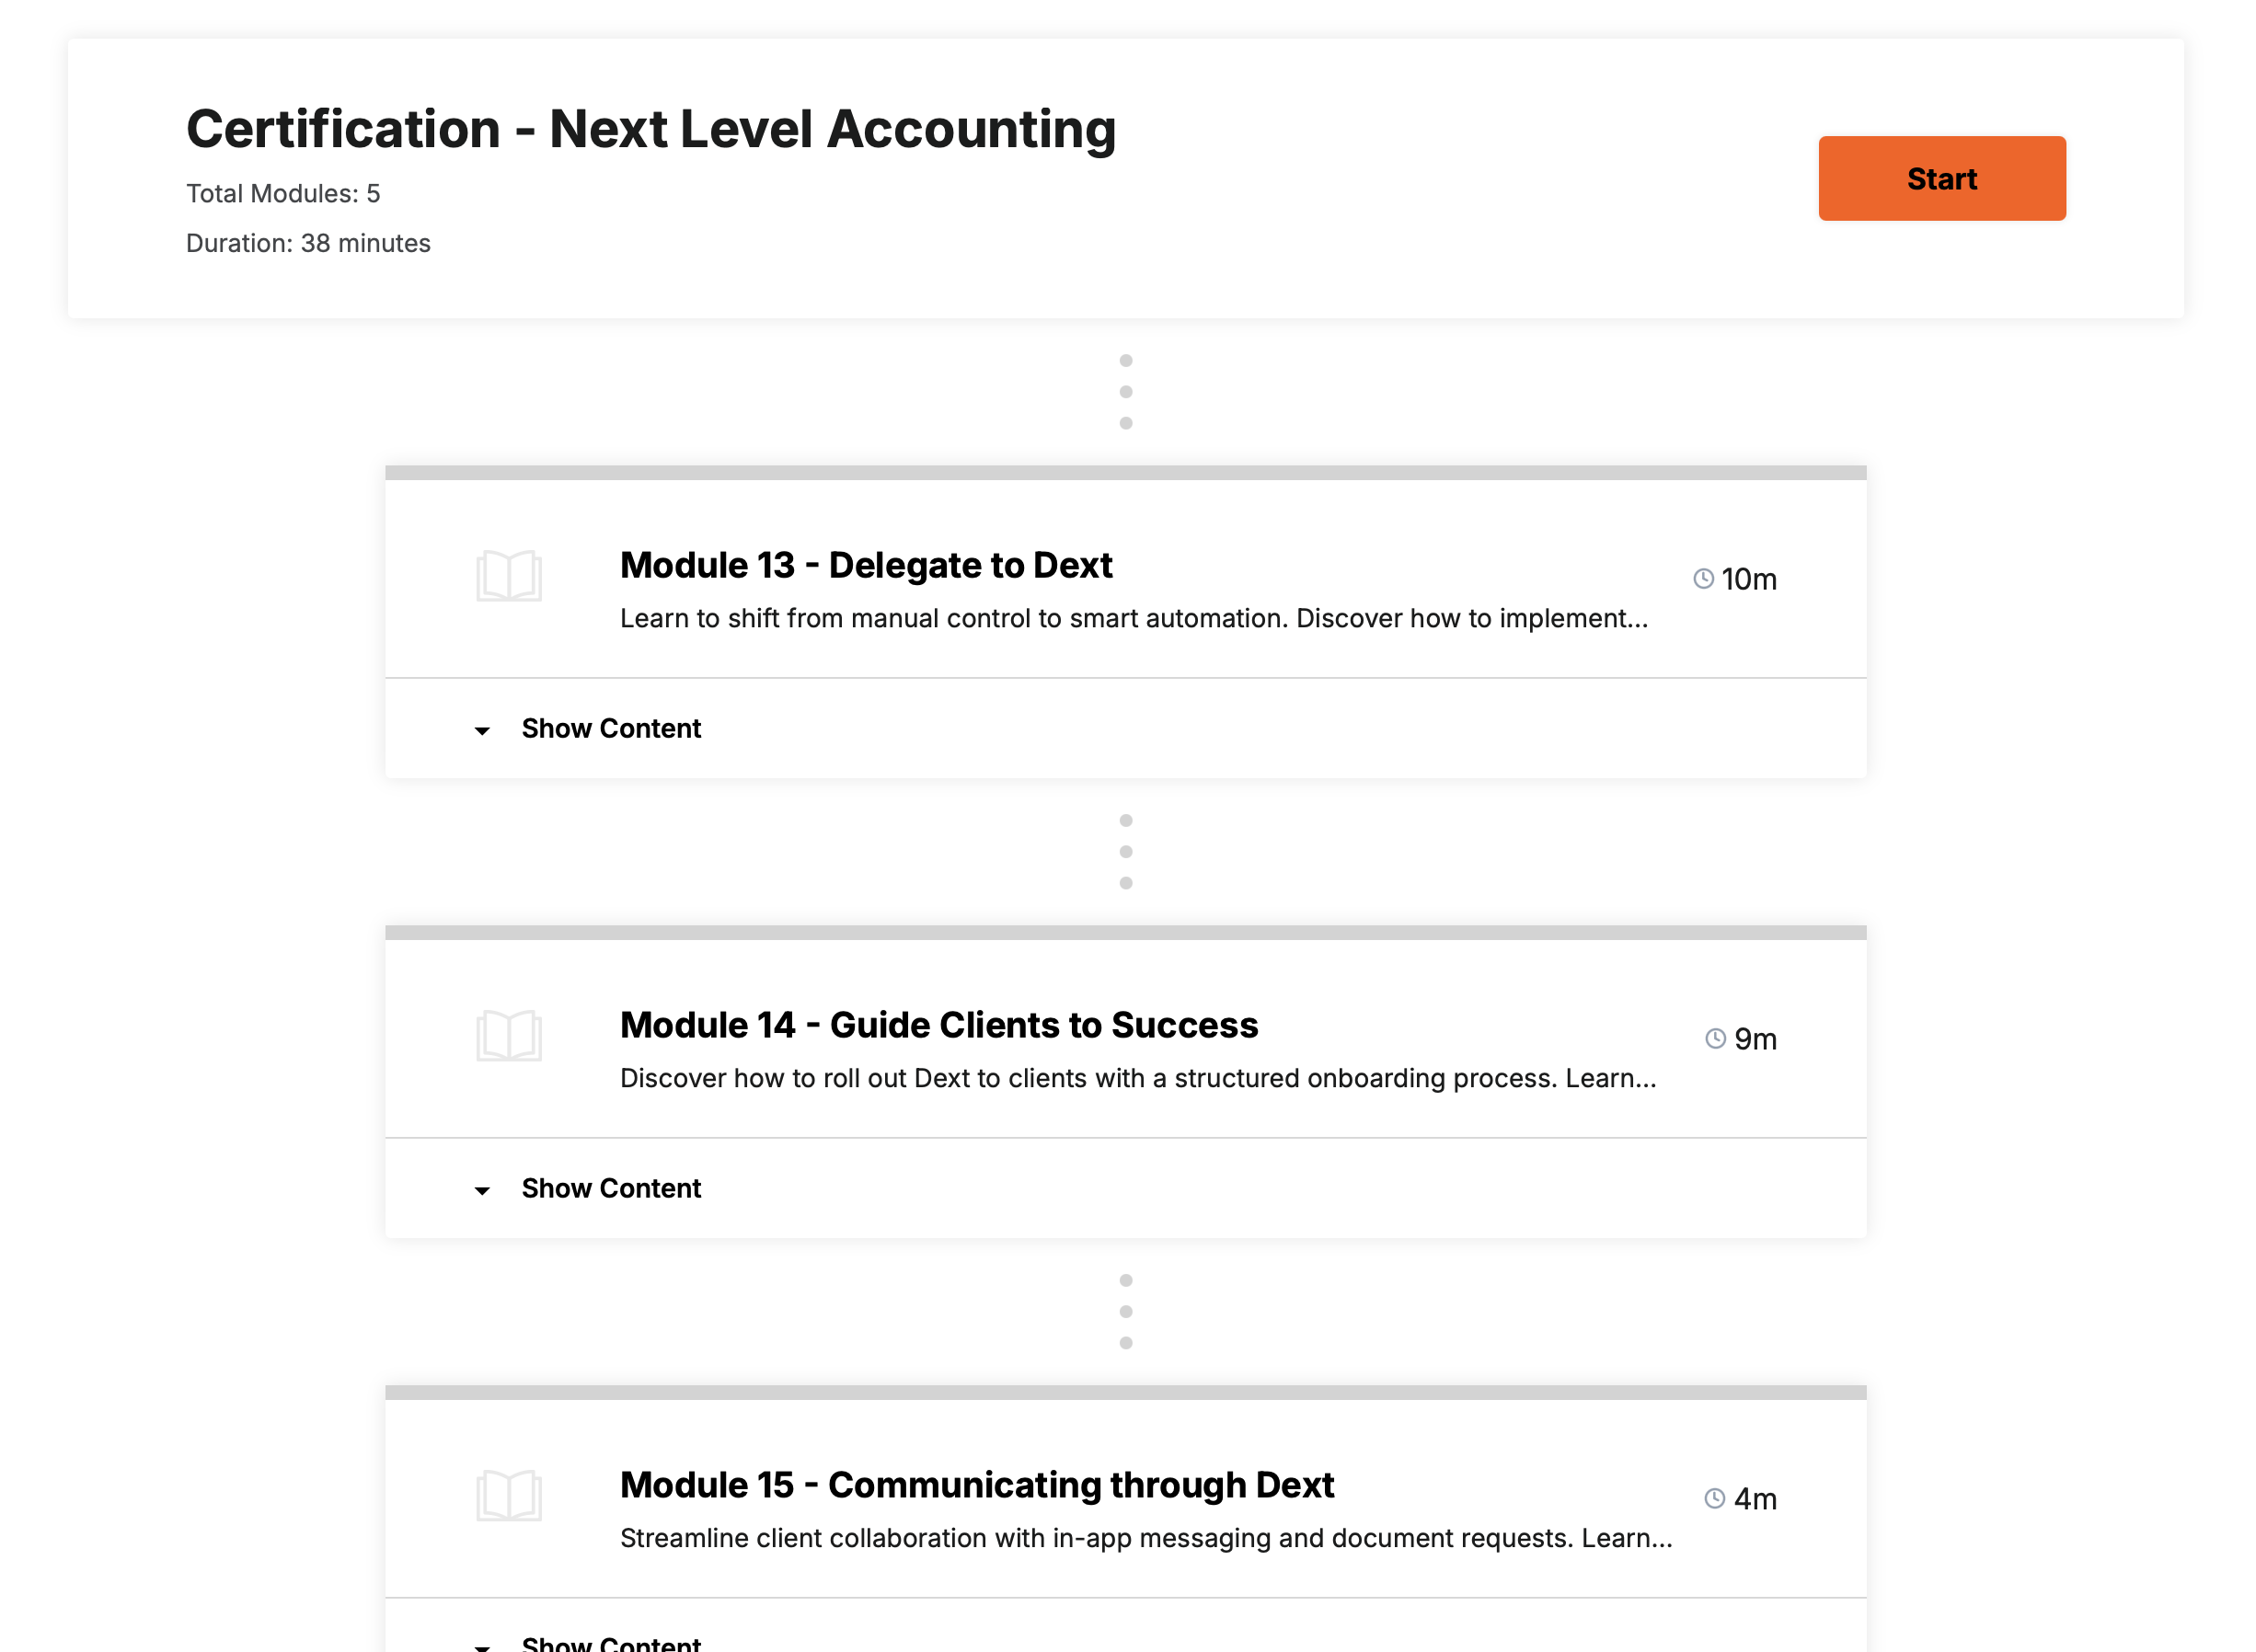
Task: Click the orange Start button
Action: tap(1942, 178)
